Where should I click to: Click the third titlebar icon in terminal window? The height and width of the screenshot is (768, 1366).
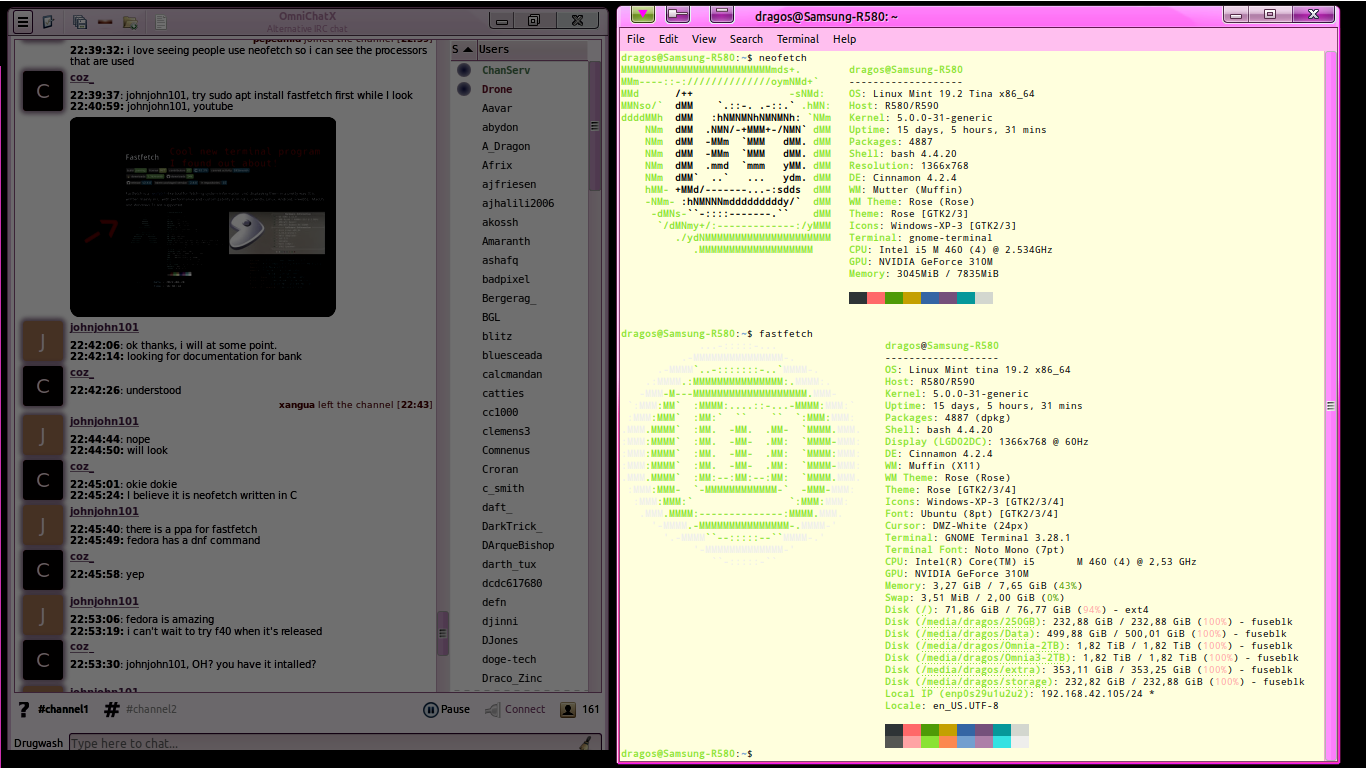click(x=722, y=14)
